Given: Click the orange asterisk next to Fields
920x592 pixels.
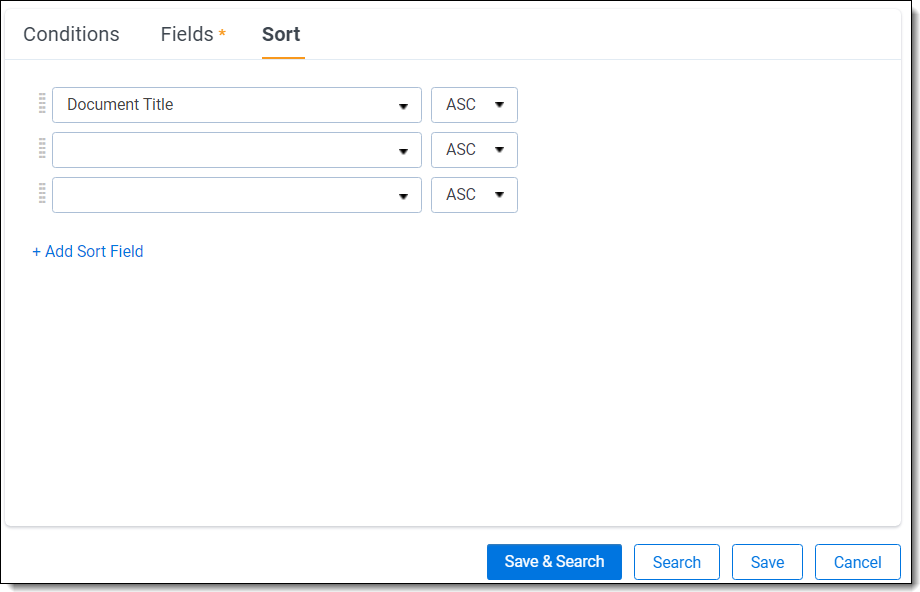Looking at the screenshot, I should [222, 34].
